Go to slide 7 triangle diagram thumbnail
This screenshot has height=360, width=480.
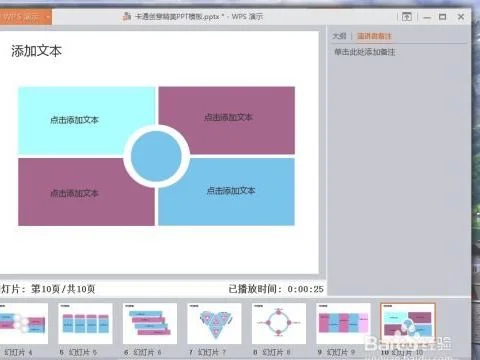214,323
